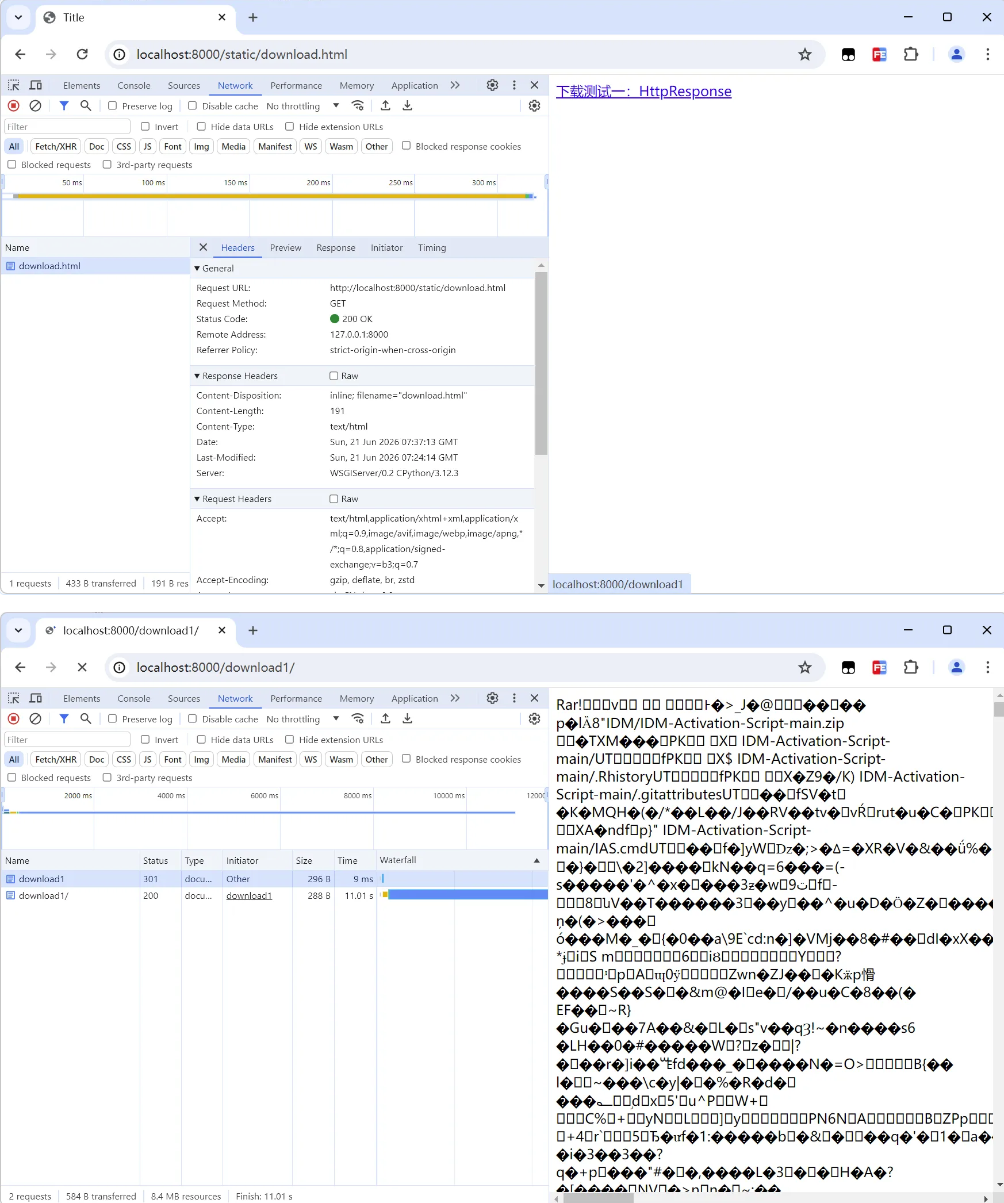Open network search in download1 window DevTools
The height and width of the screenshot is (1203, 1004).
pyautogui.click(x=86, y=719)
